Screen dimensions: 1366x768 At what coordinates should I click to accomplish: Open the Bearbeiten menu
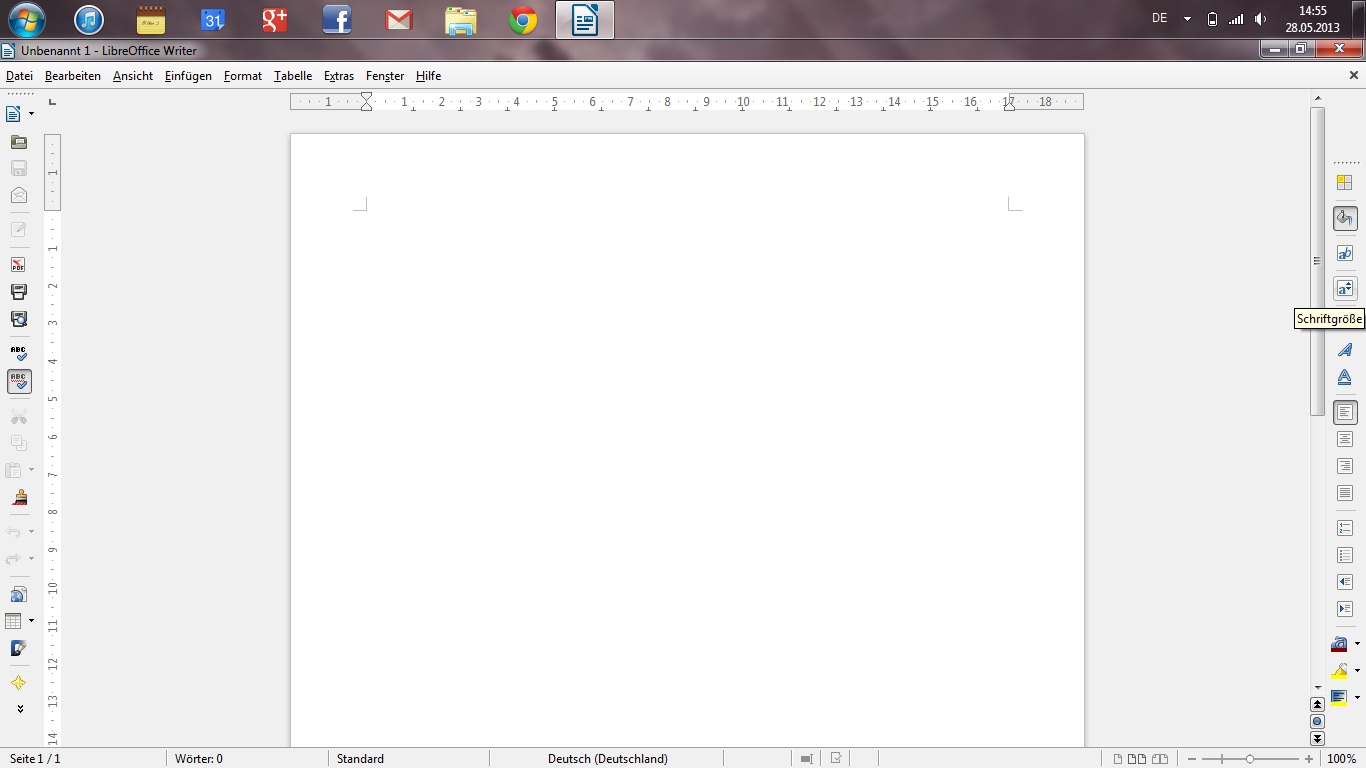[73, 76]
